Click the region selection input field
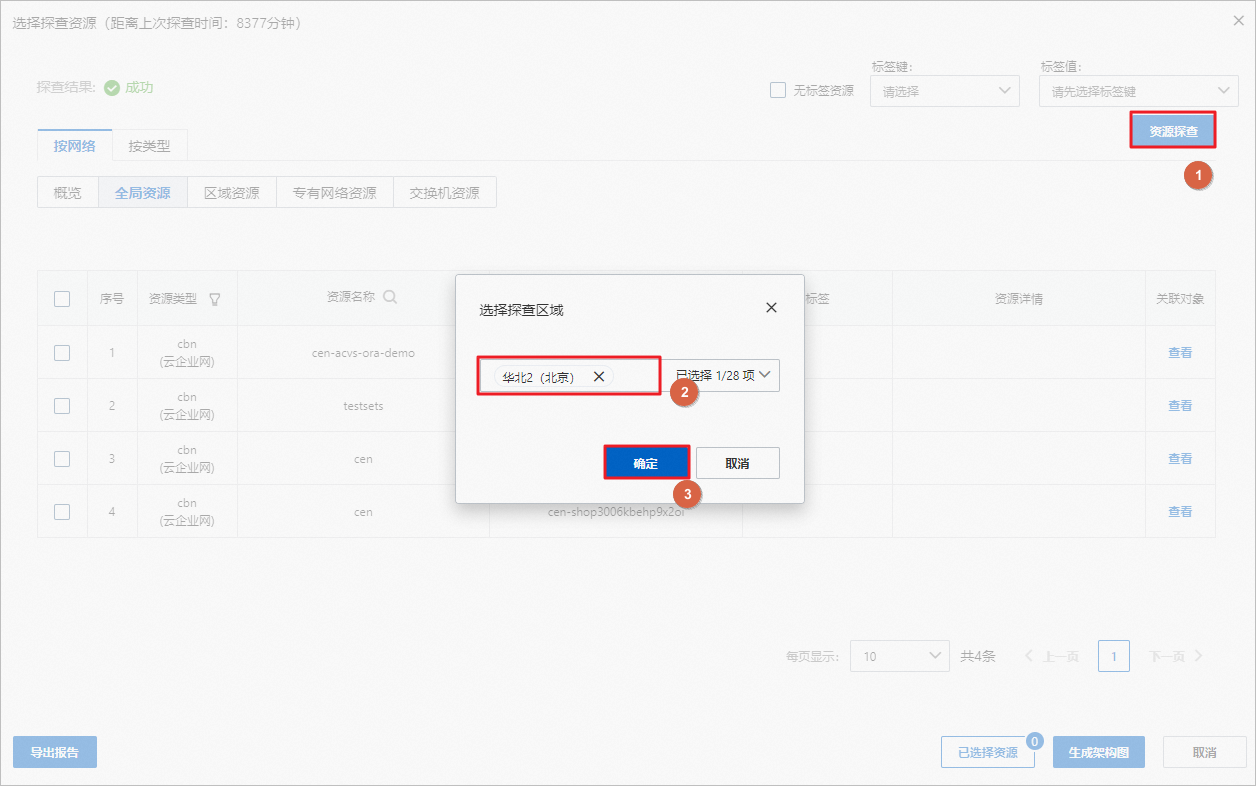The width and height of the screenshot is (1256, 786). pos(568,376)
